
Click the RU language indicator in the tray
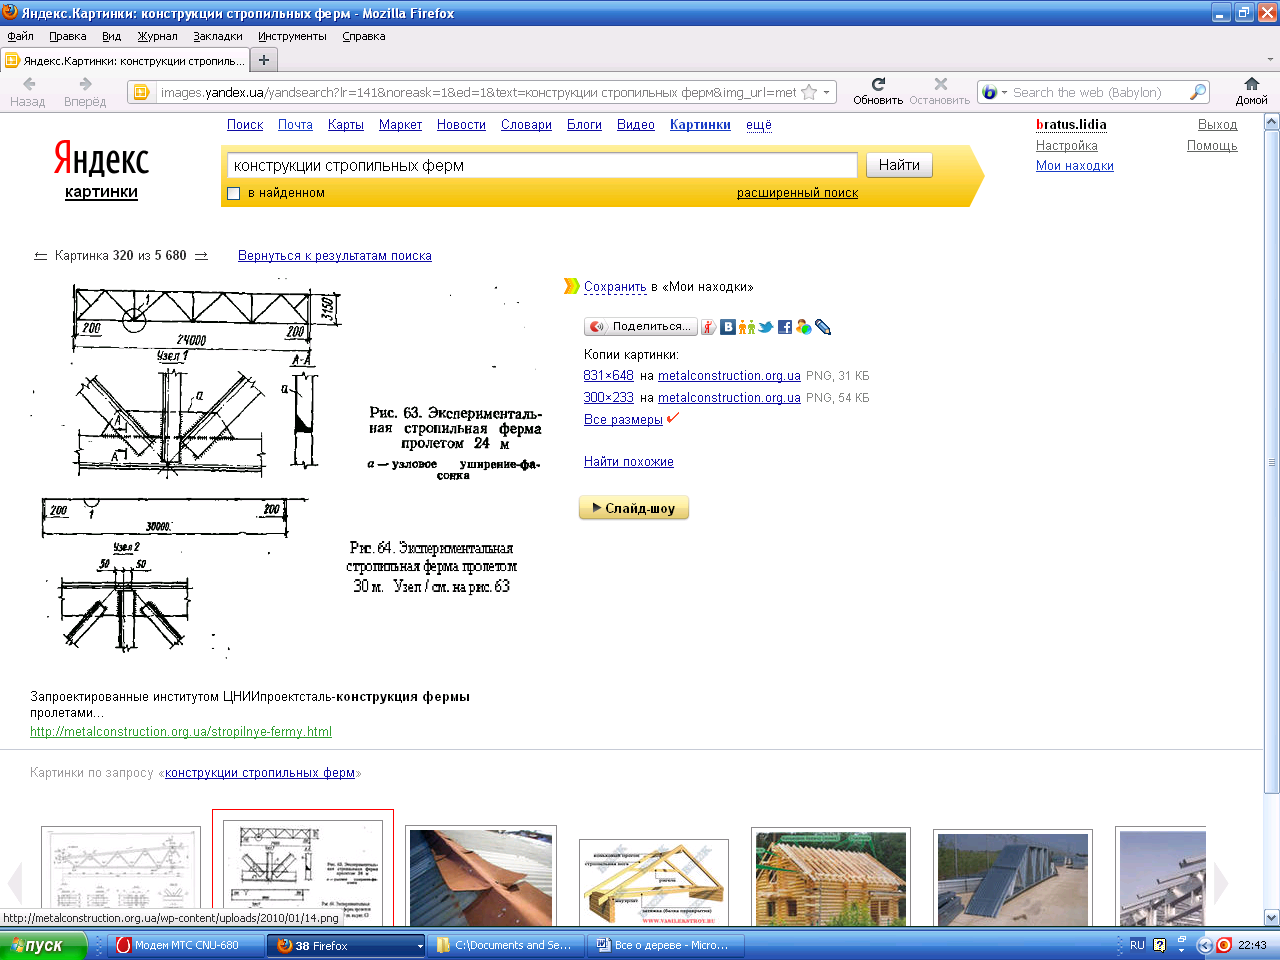1137,945
